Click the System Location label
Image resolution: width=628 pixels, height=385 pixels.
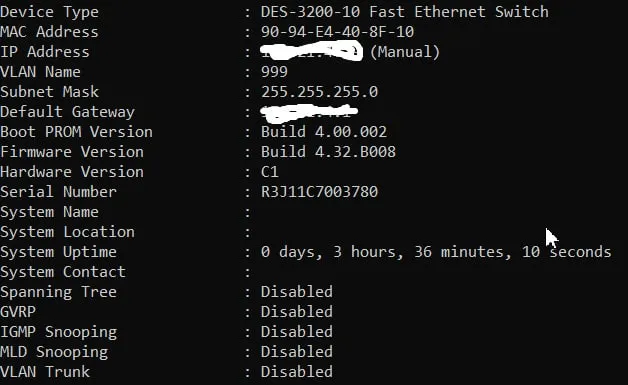pyautogui.click(x=67, y=232)
